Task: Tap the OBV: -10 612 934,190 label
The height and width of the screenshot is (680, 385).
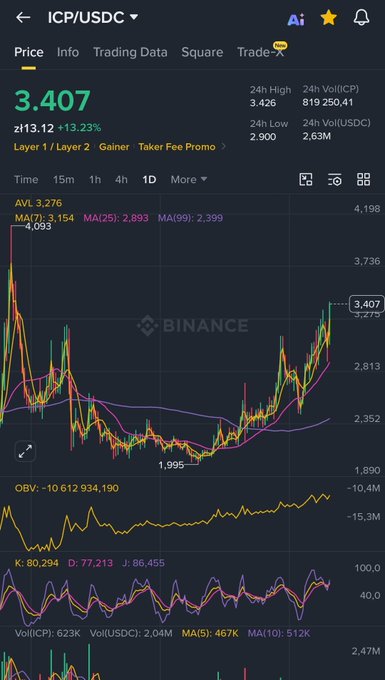Action: point(67,488)
